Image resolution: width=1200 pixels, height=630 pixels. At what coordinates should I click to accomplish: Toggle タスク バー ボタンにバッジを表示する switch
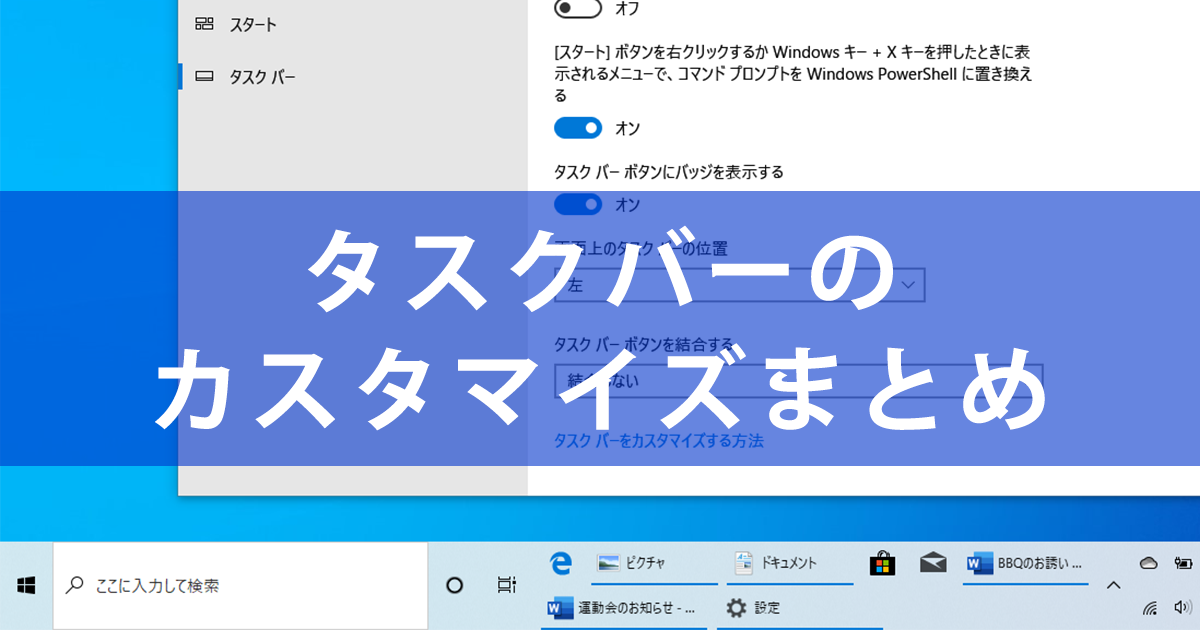(578, 204)
